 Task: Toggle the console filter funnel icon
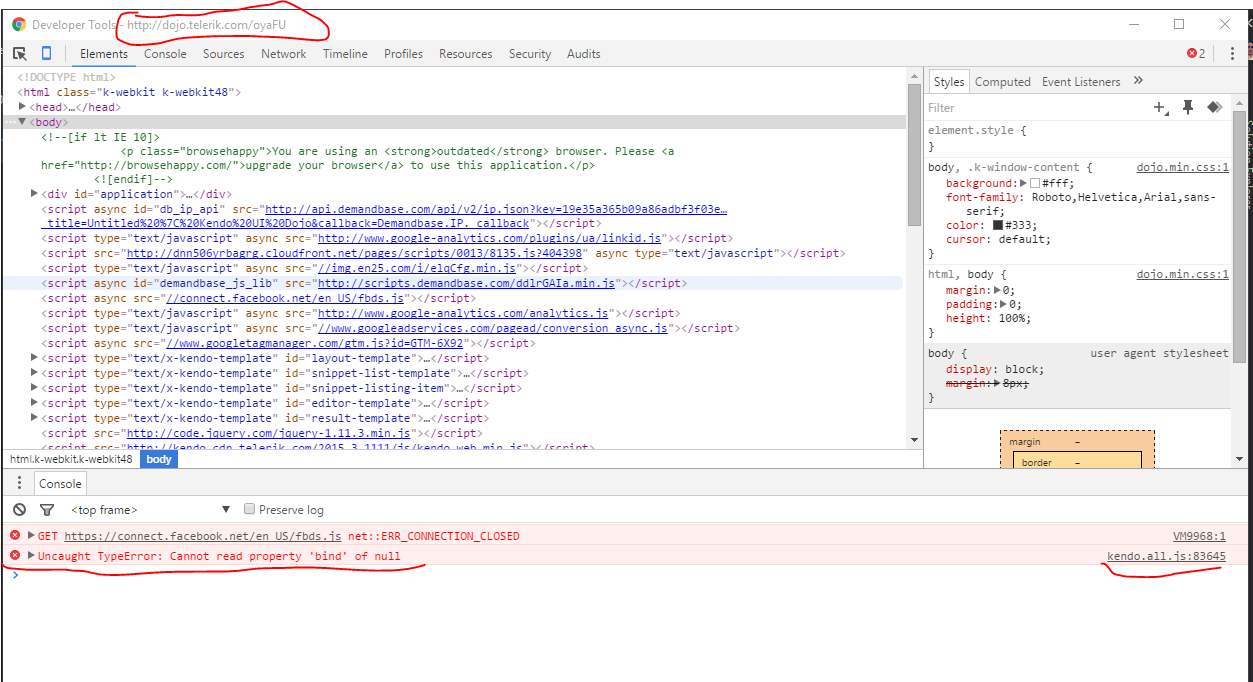[x=46, y=509]
